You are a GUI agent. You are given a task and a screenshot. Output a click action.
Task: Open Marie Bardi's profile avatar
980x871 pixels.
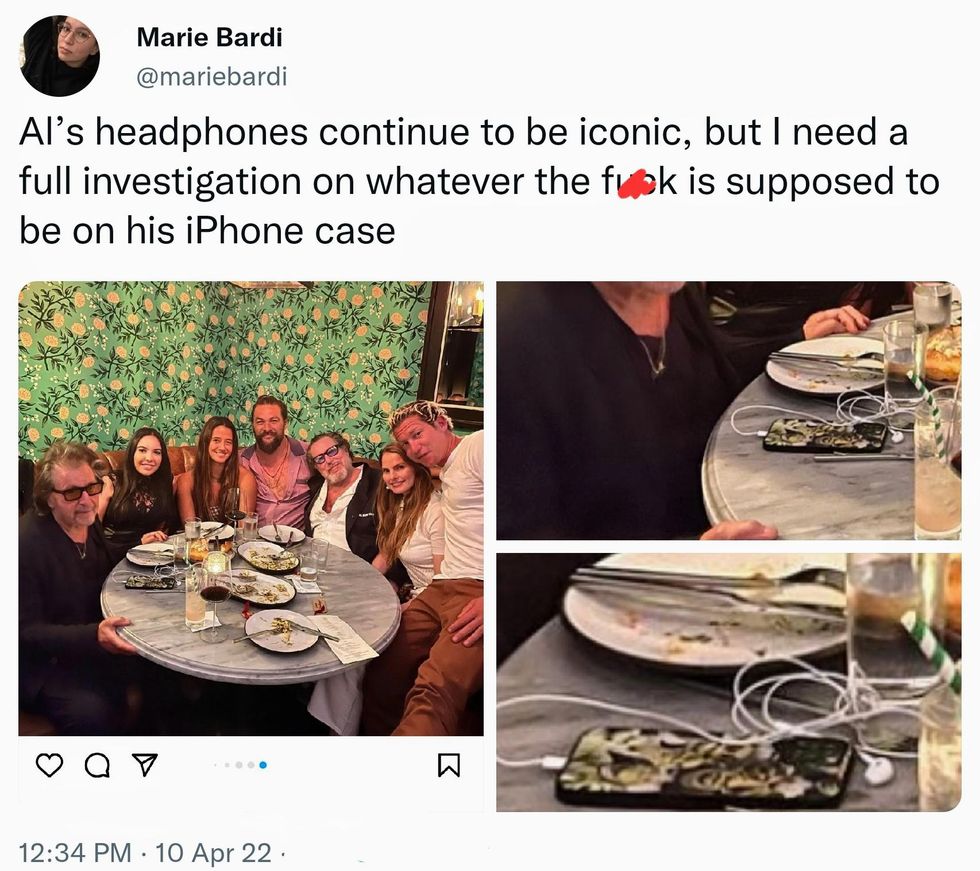[x=59, y=56]
